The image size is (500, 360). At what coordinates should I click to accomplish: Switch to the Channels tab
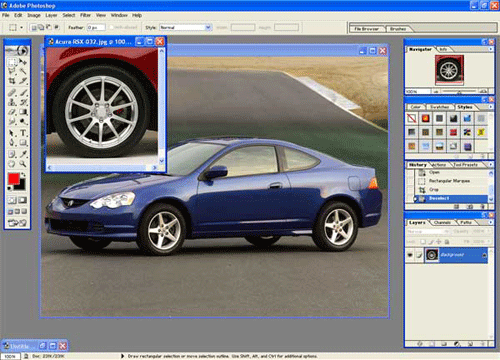[x=442, y=222]
